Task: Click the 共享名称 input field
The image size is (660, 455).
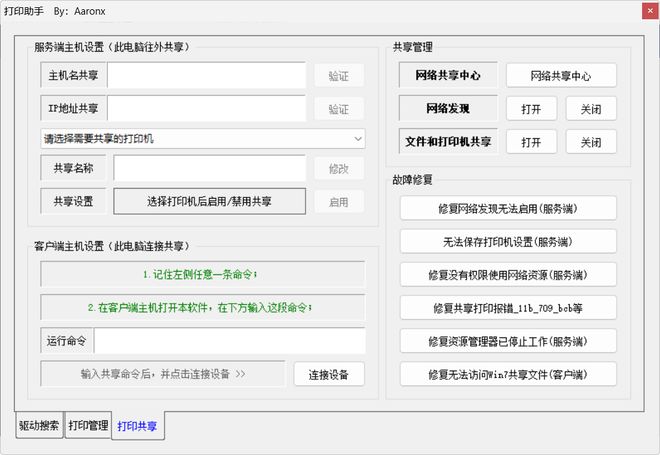Action: (210, 168)
